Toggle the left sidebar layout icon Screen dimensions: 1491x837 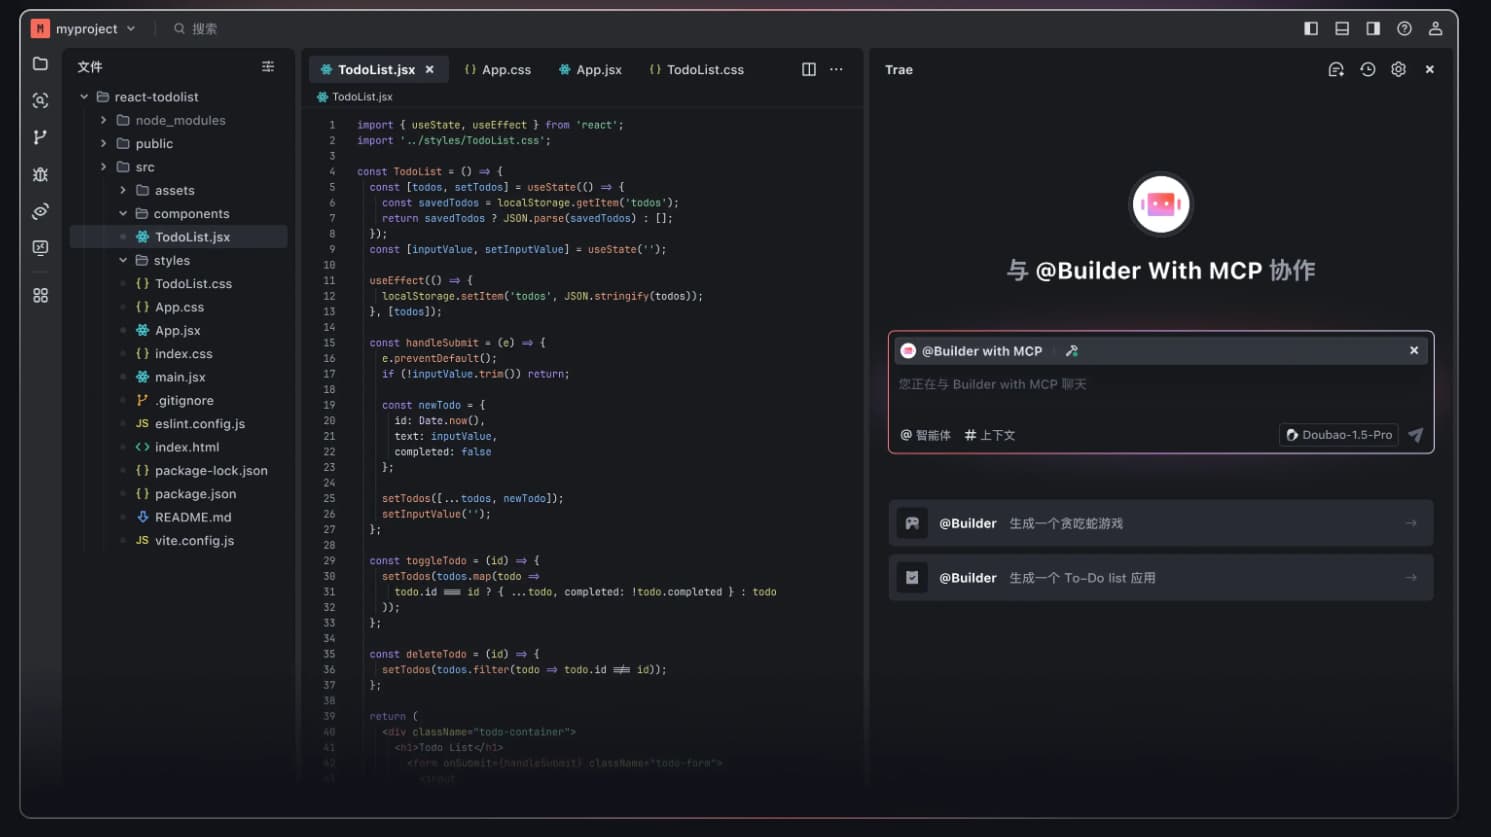(1311, 28)
